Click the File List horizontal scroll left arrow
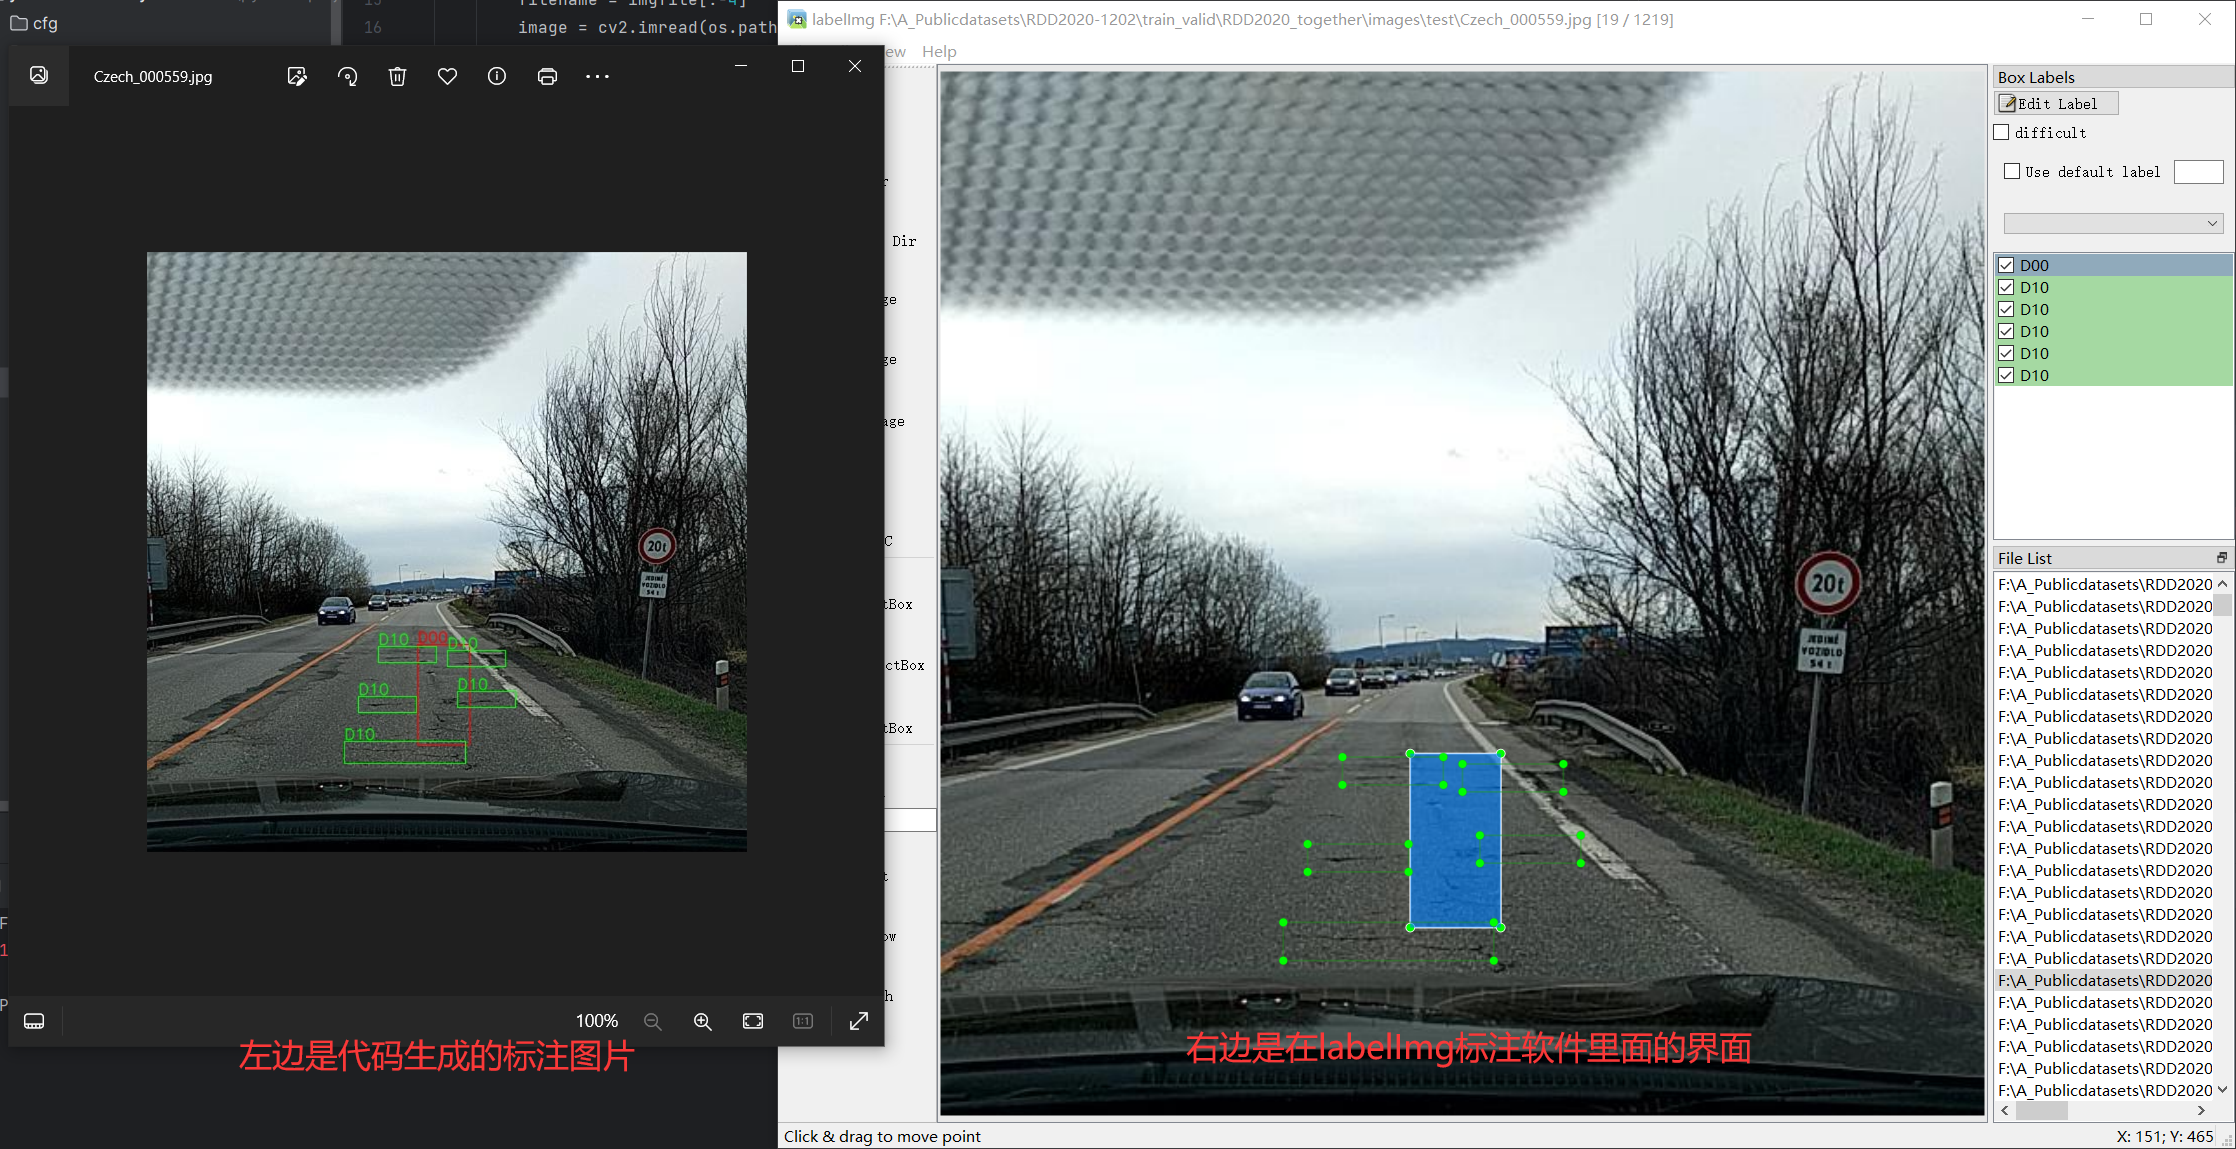 pyautogui.click(x=2004, y=1110)
